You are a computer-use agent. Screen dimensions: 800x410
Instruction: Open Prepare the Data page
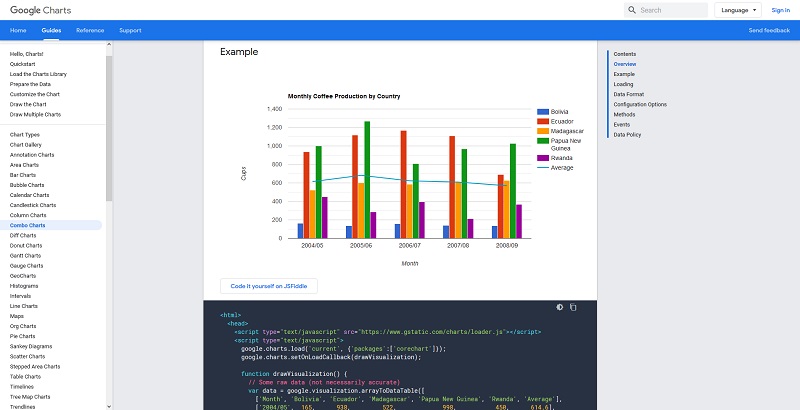(30, 84)
